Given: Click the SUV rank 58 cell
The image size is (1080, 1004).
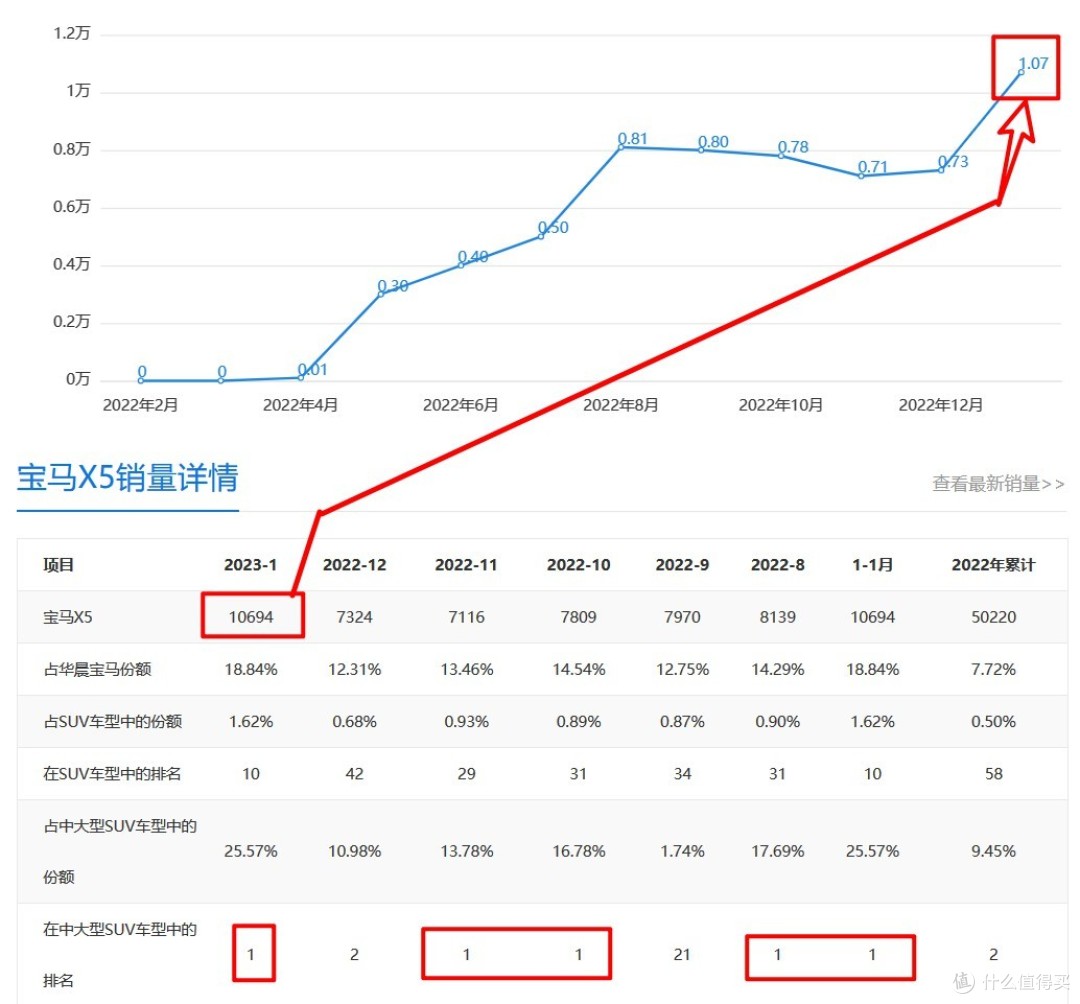Looking at the screenshot, I should (993, 774).
